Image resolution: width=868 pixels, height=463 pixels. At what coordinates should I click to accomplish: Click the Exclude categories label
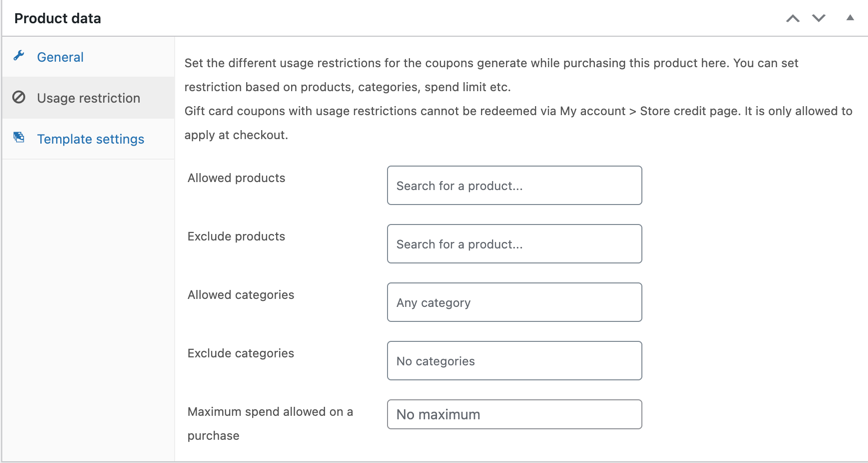[241, 353]
